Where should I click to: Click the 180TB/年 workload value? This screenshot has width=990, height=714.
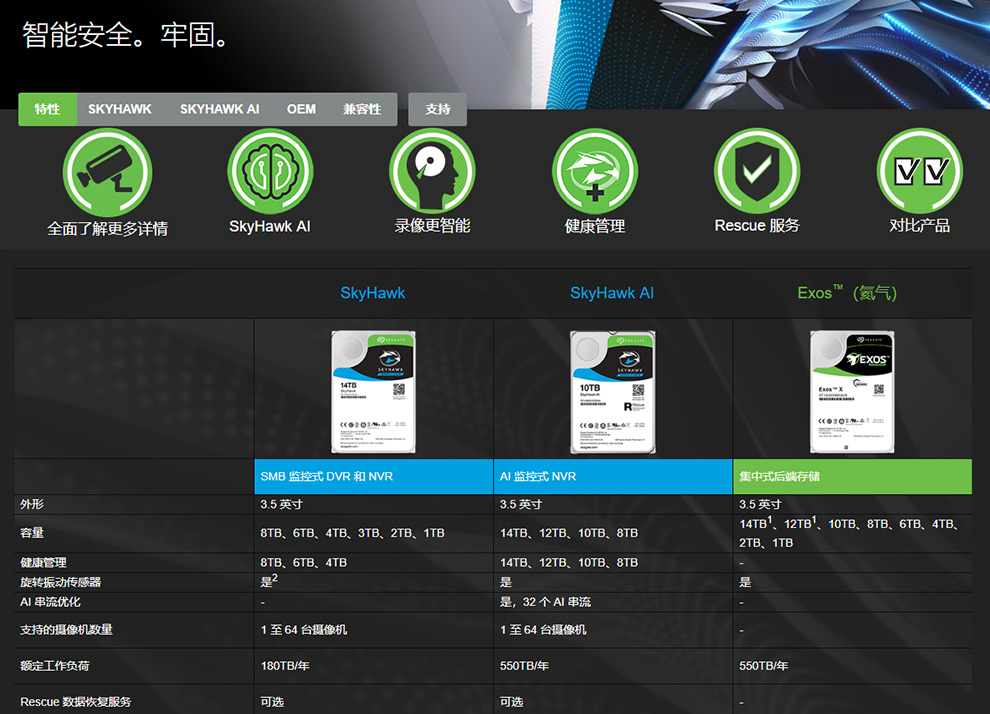coord(285,666)
